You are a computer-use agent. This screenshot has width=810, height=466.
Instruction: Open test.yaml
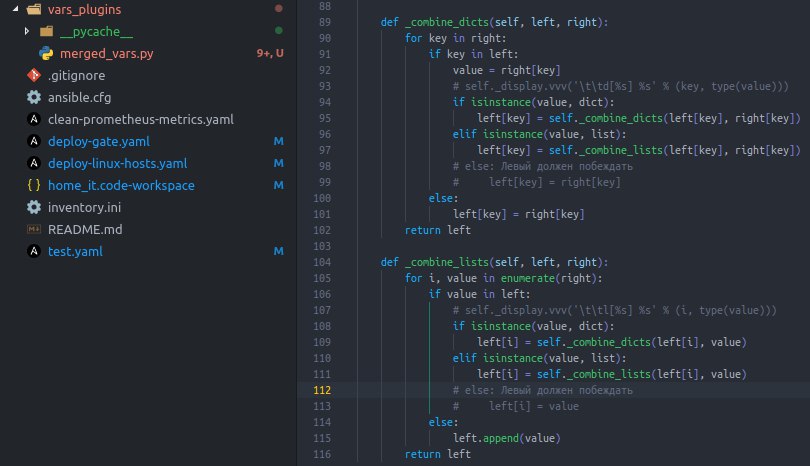(x=75, y=251)
